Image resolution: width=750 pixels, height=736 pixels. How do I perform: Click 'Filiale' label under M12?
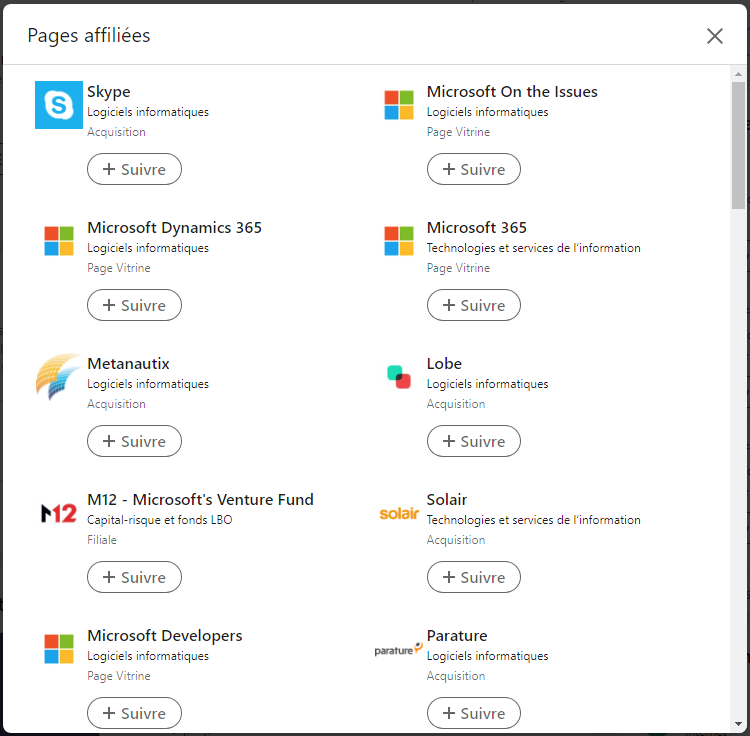click(x=102, y=540)
